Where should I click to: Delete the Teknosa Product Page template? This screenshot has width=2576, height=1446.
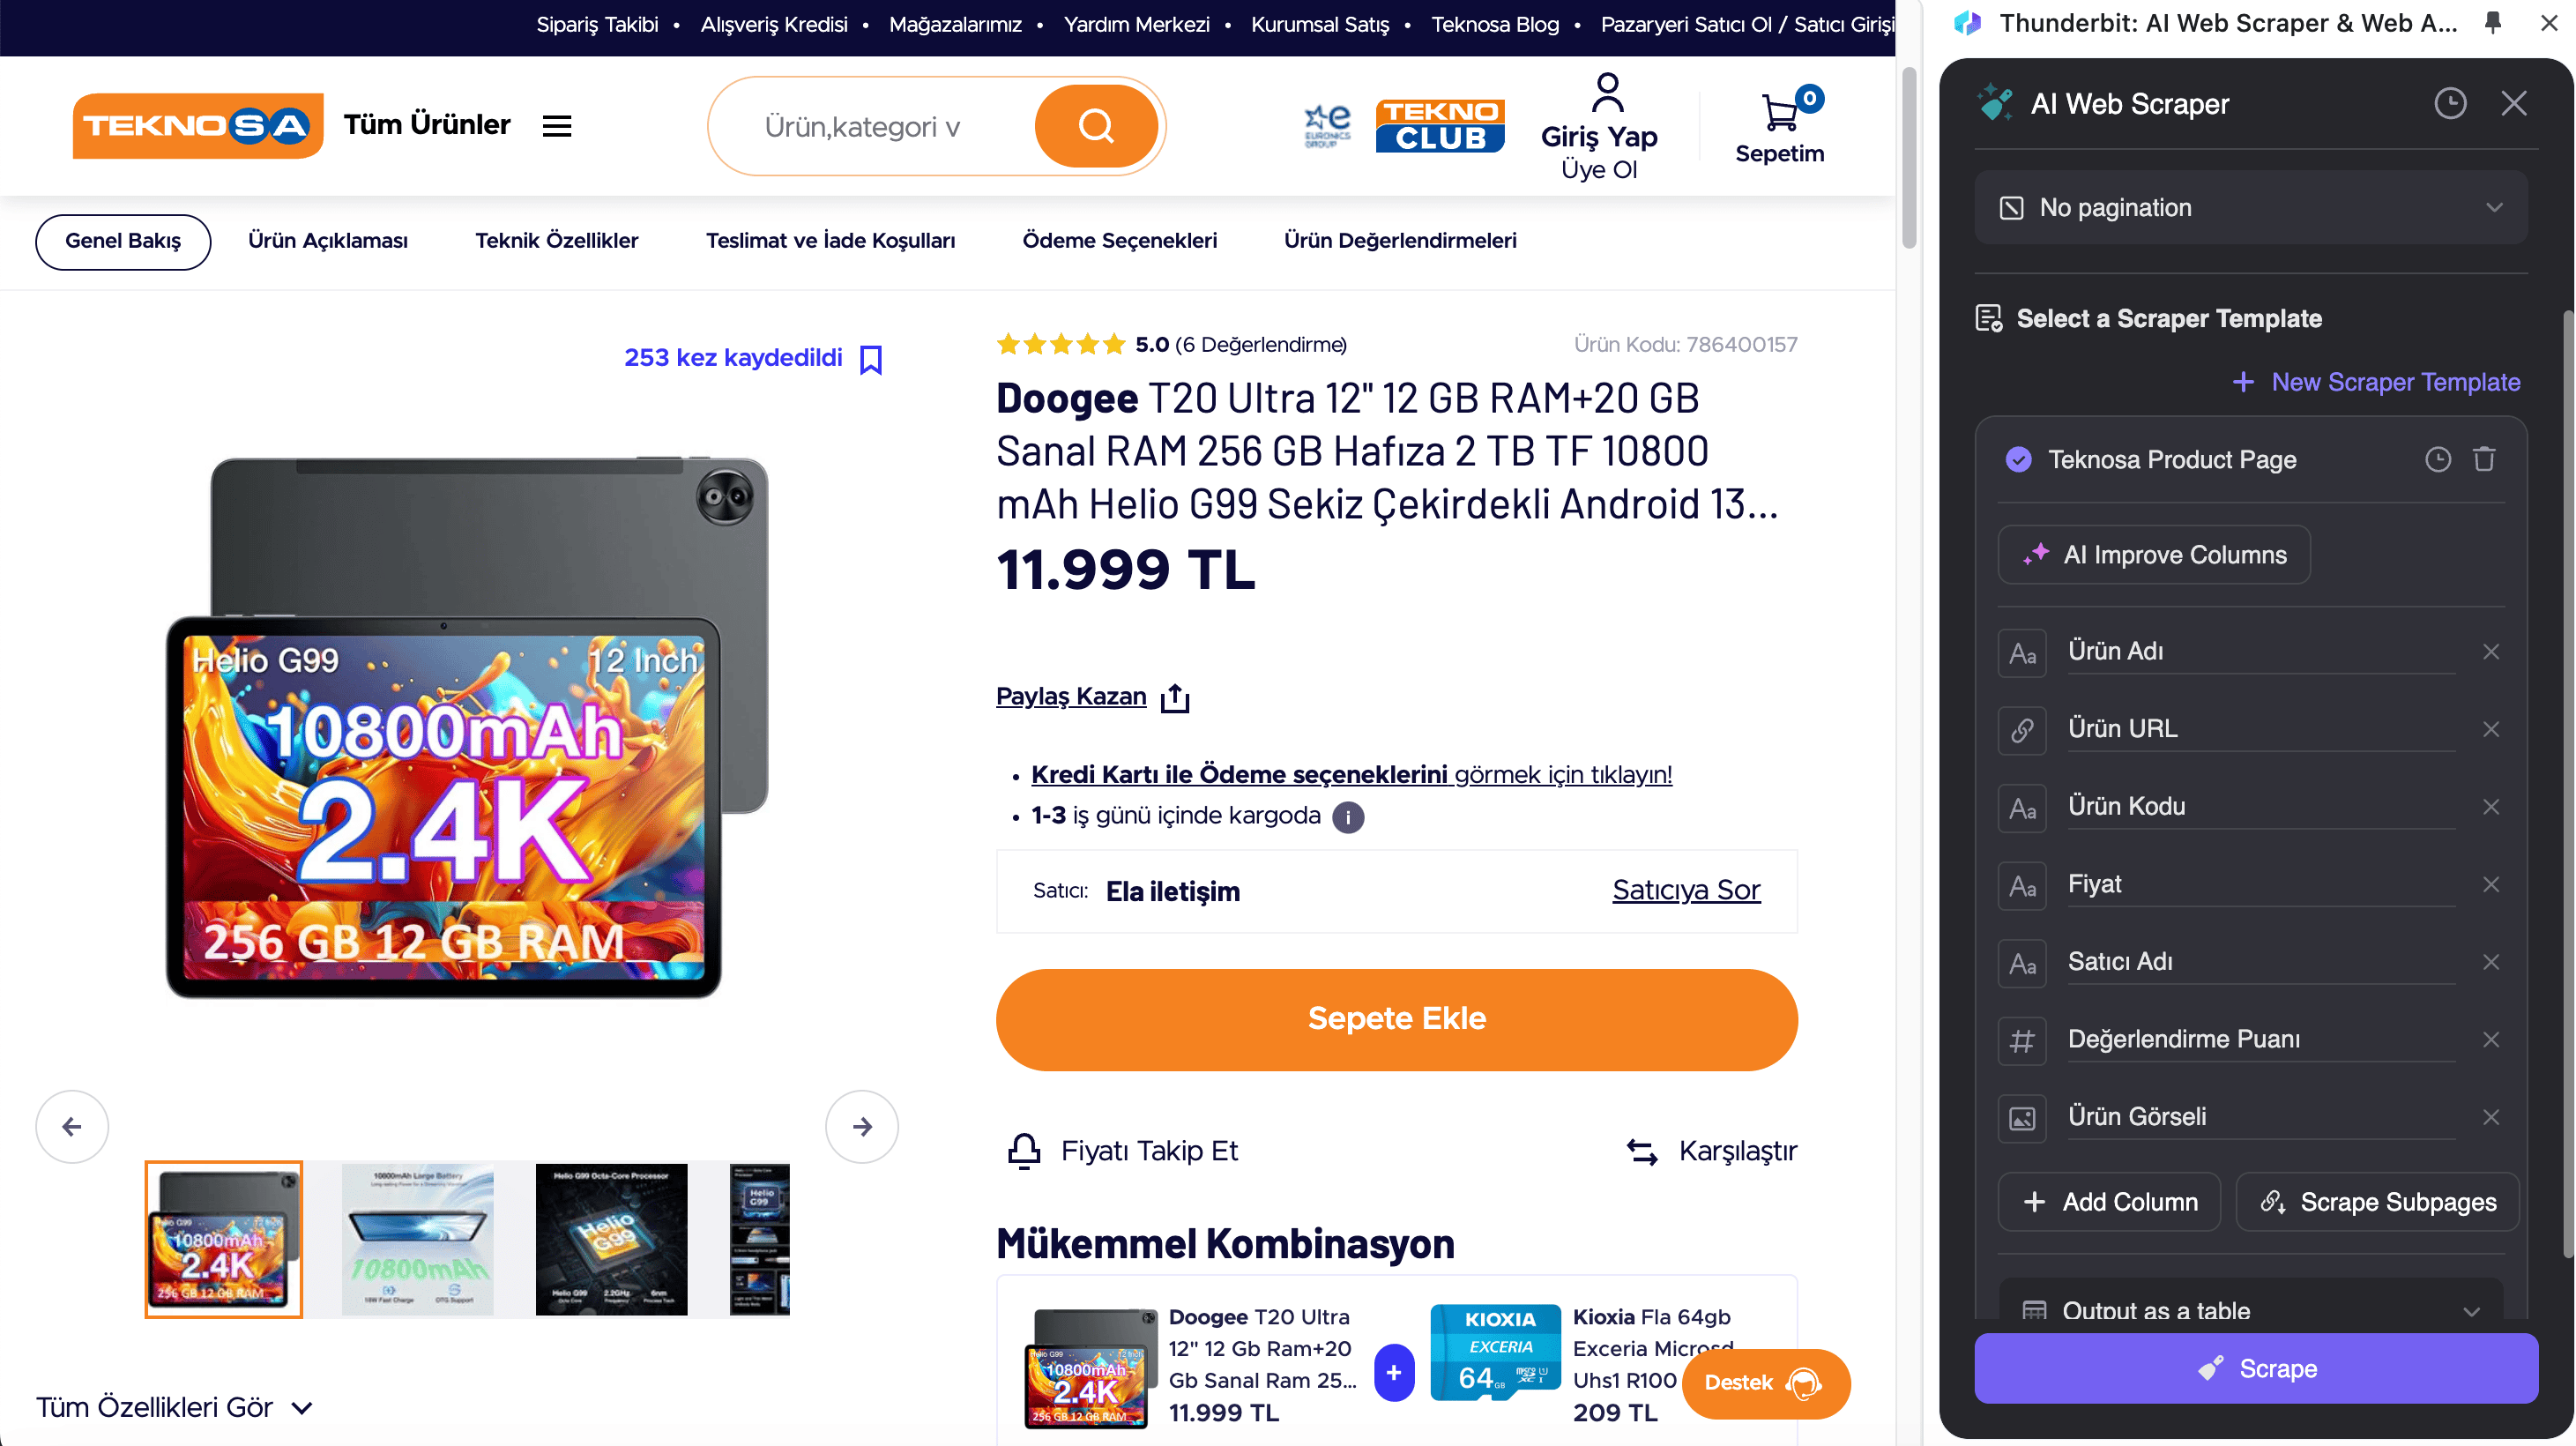pyautogui.click(x=2484, y=459)
